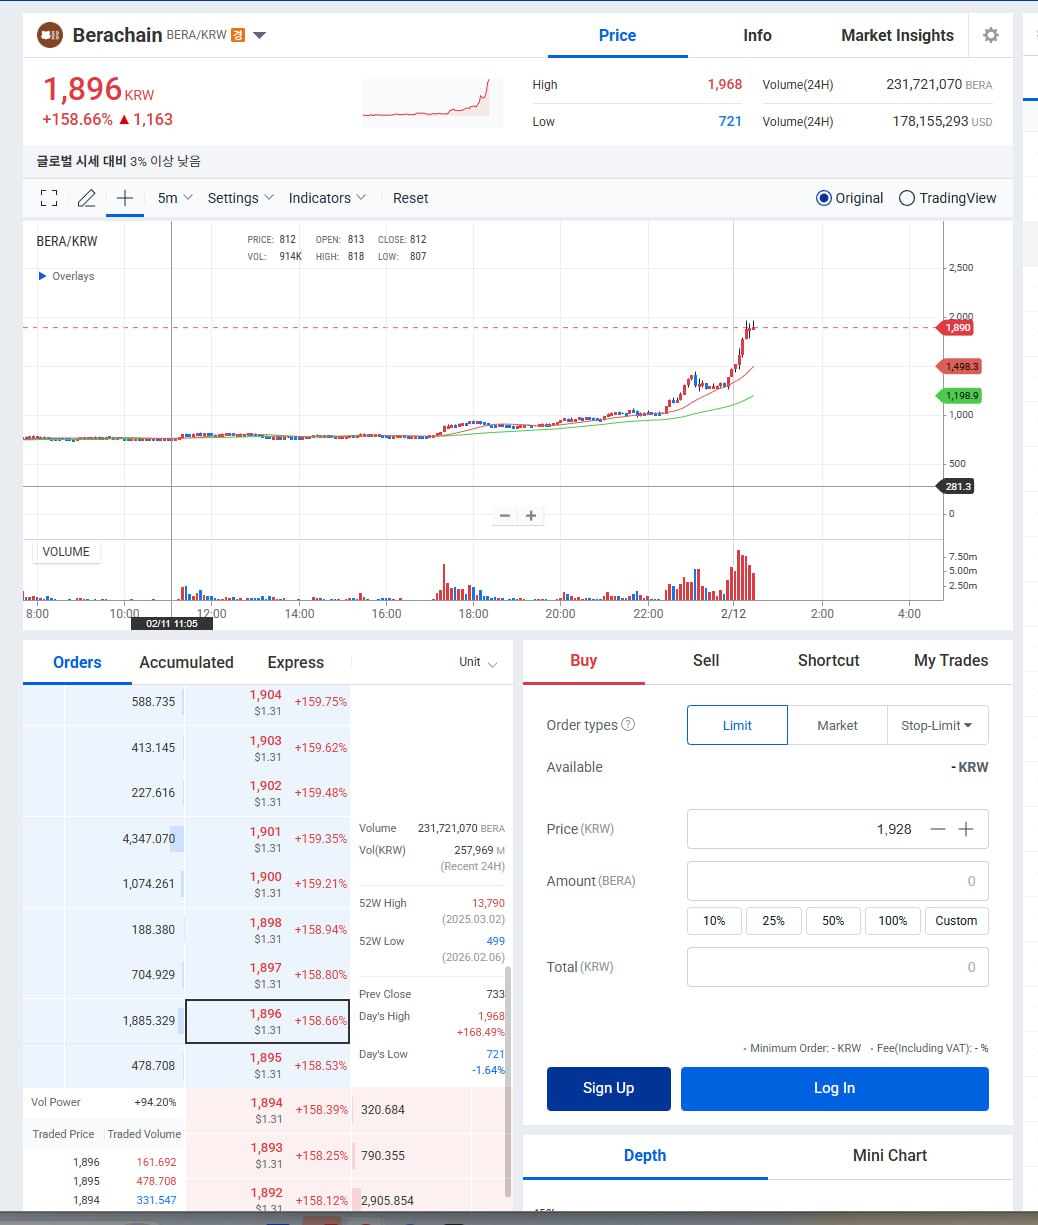Open the Sell tab
Image resolution: width=1038 pixels, height=1225 pixels.
tap(706, 660)
